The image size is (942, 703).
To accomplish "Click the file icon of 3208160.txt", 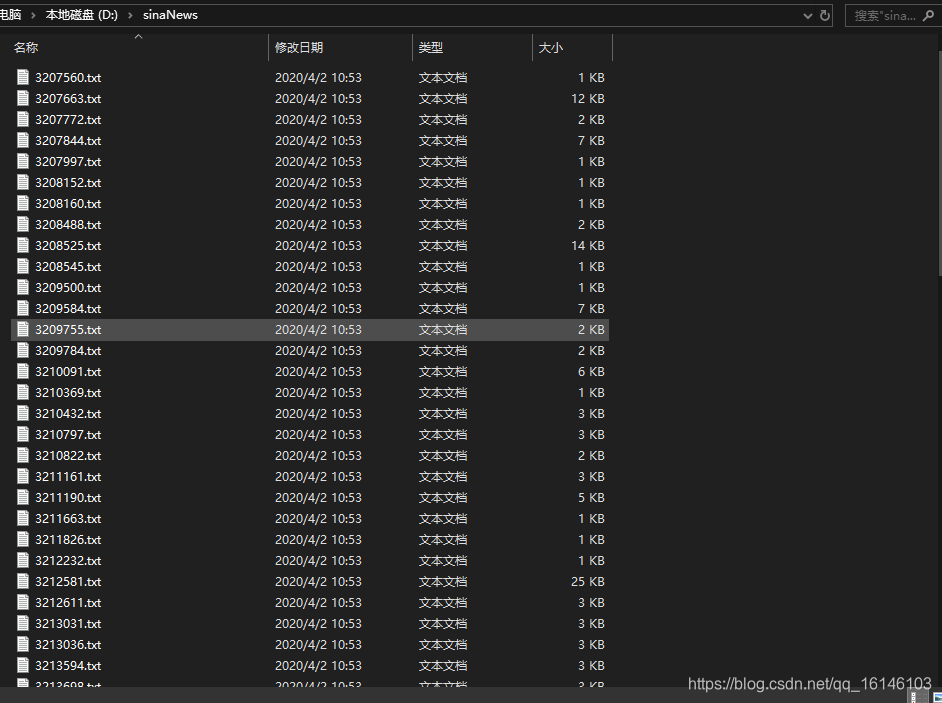I will tap(23, 203).
